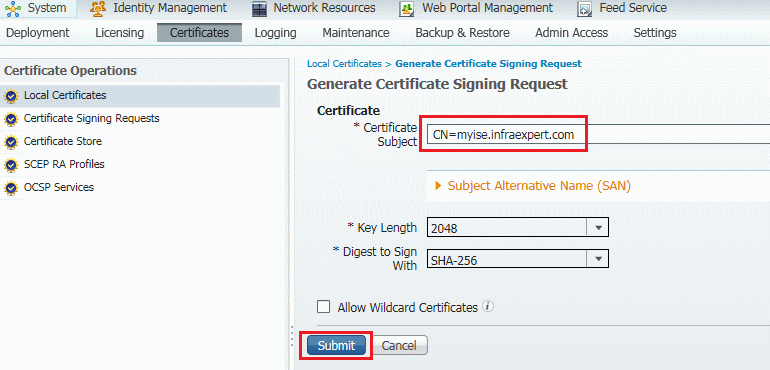Image resolution: width=770 pixels, height=370 pixels.
Task: Submit the certificate signing request
Action: point(336,345)
